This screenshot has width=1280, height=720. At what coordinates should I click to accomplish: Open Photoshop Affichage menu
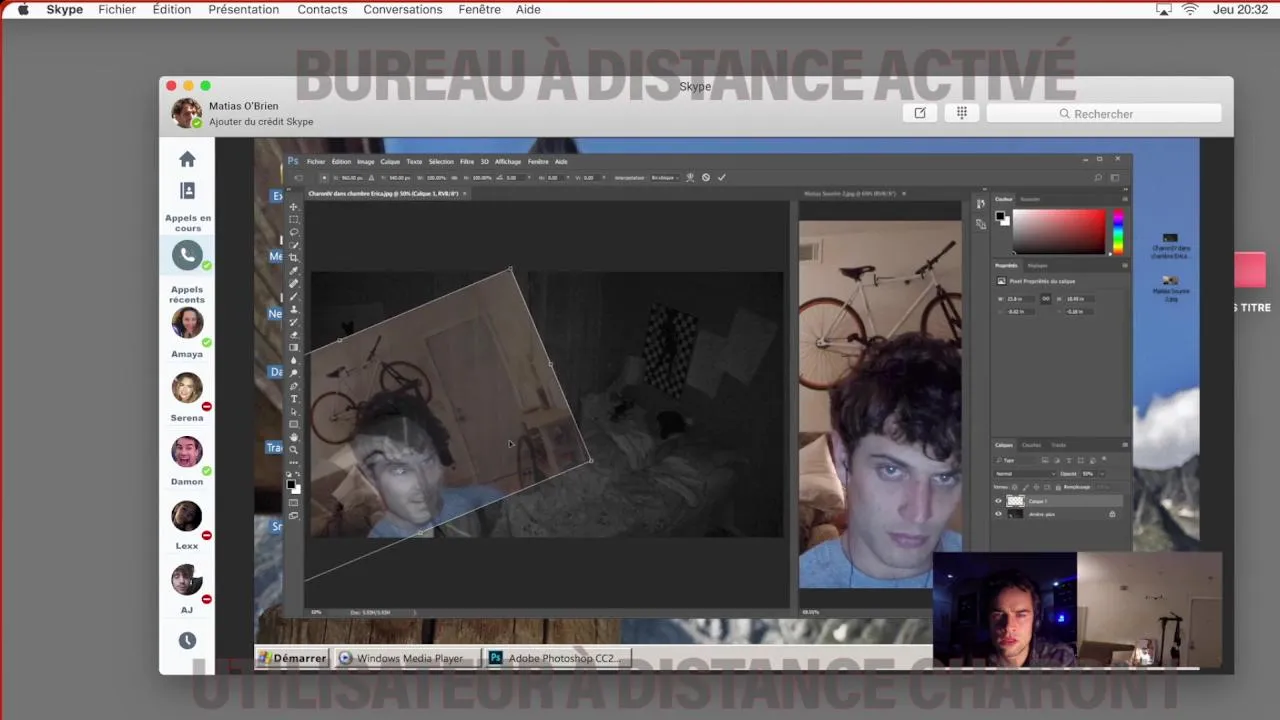coord(508,161)
